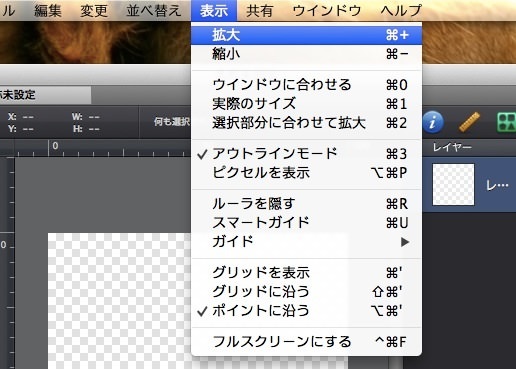Image resolution: width=516 pixels, height=369 pixels.
Task: Click the H height value field
Action: 94,129
